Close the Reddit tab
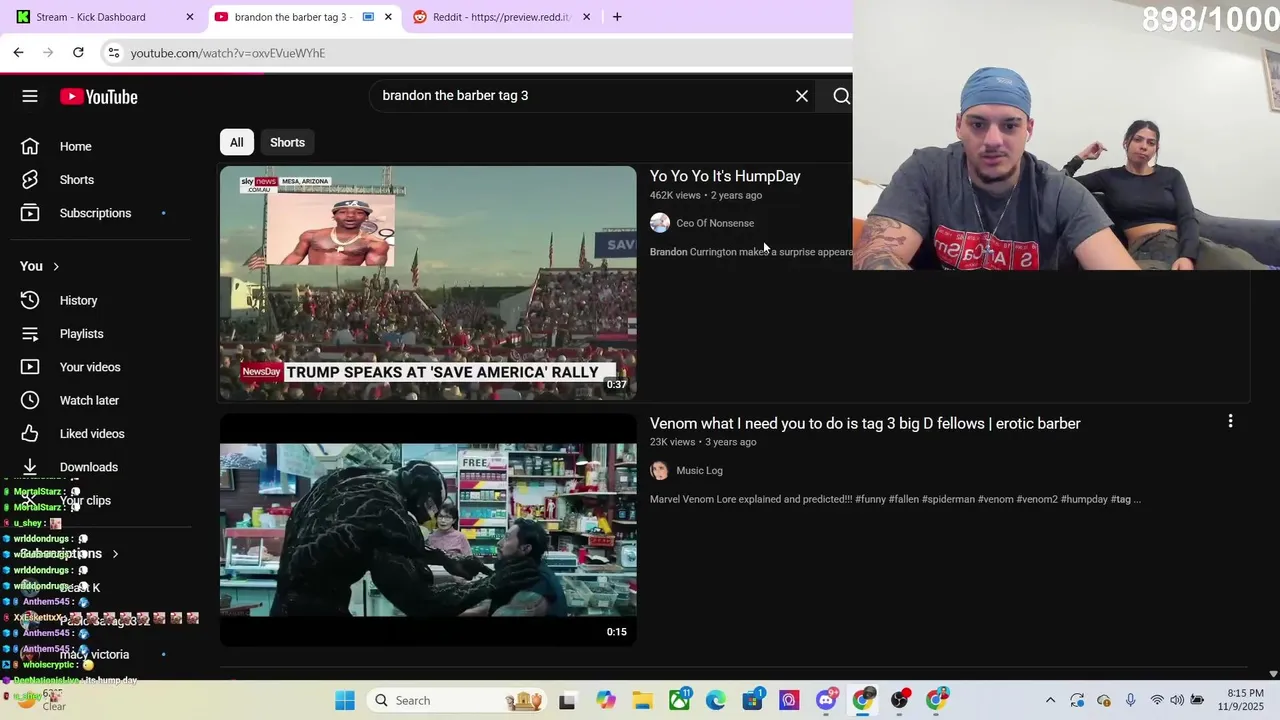Screen dimensions: 1280x720 tap(586, 17)
